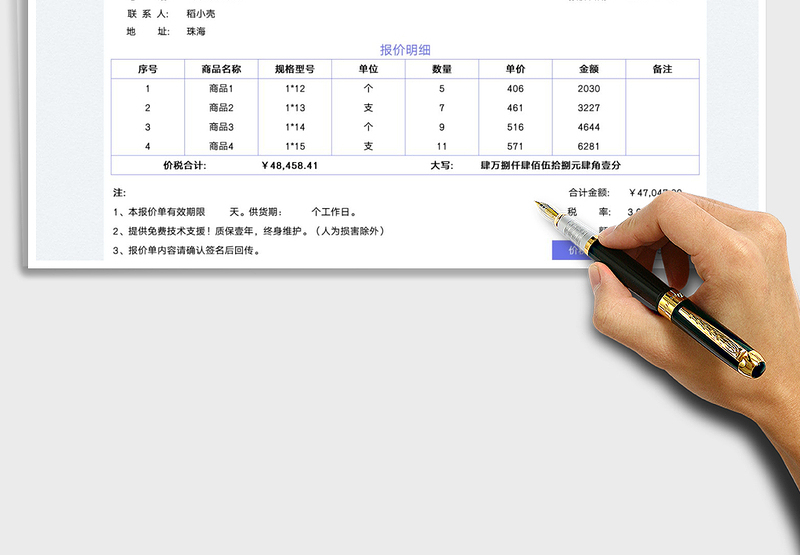Select total value ¥48,458.41

click(x=289, y=165)
